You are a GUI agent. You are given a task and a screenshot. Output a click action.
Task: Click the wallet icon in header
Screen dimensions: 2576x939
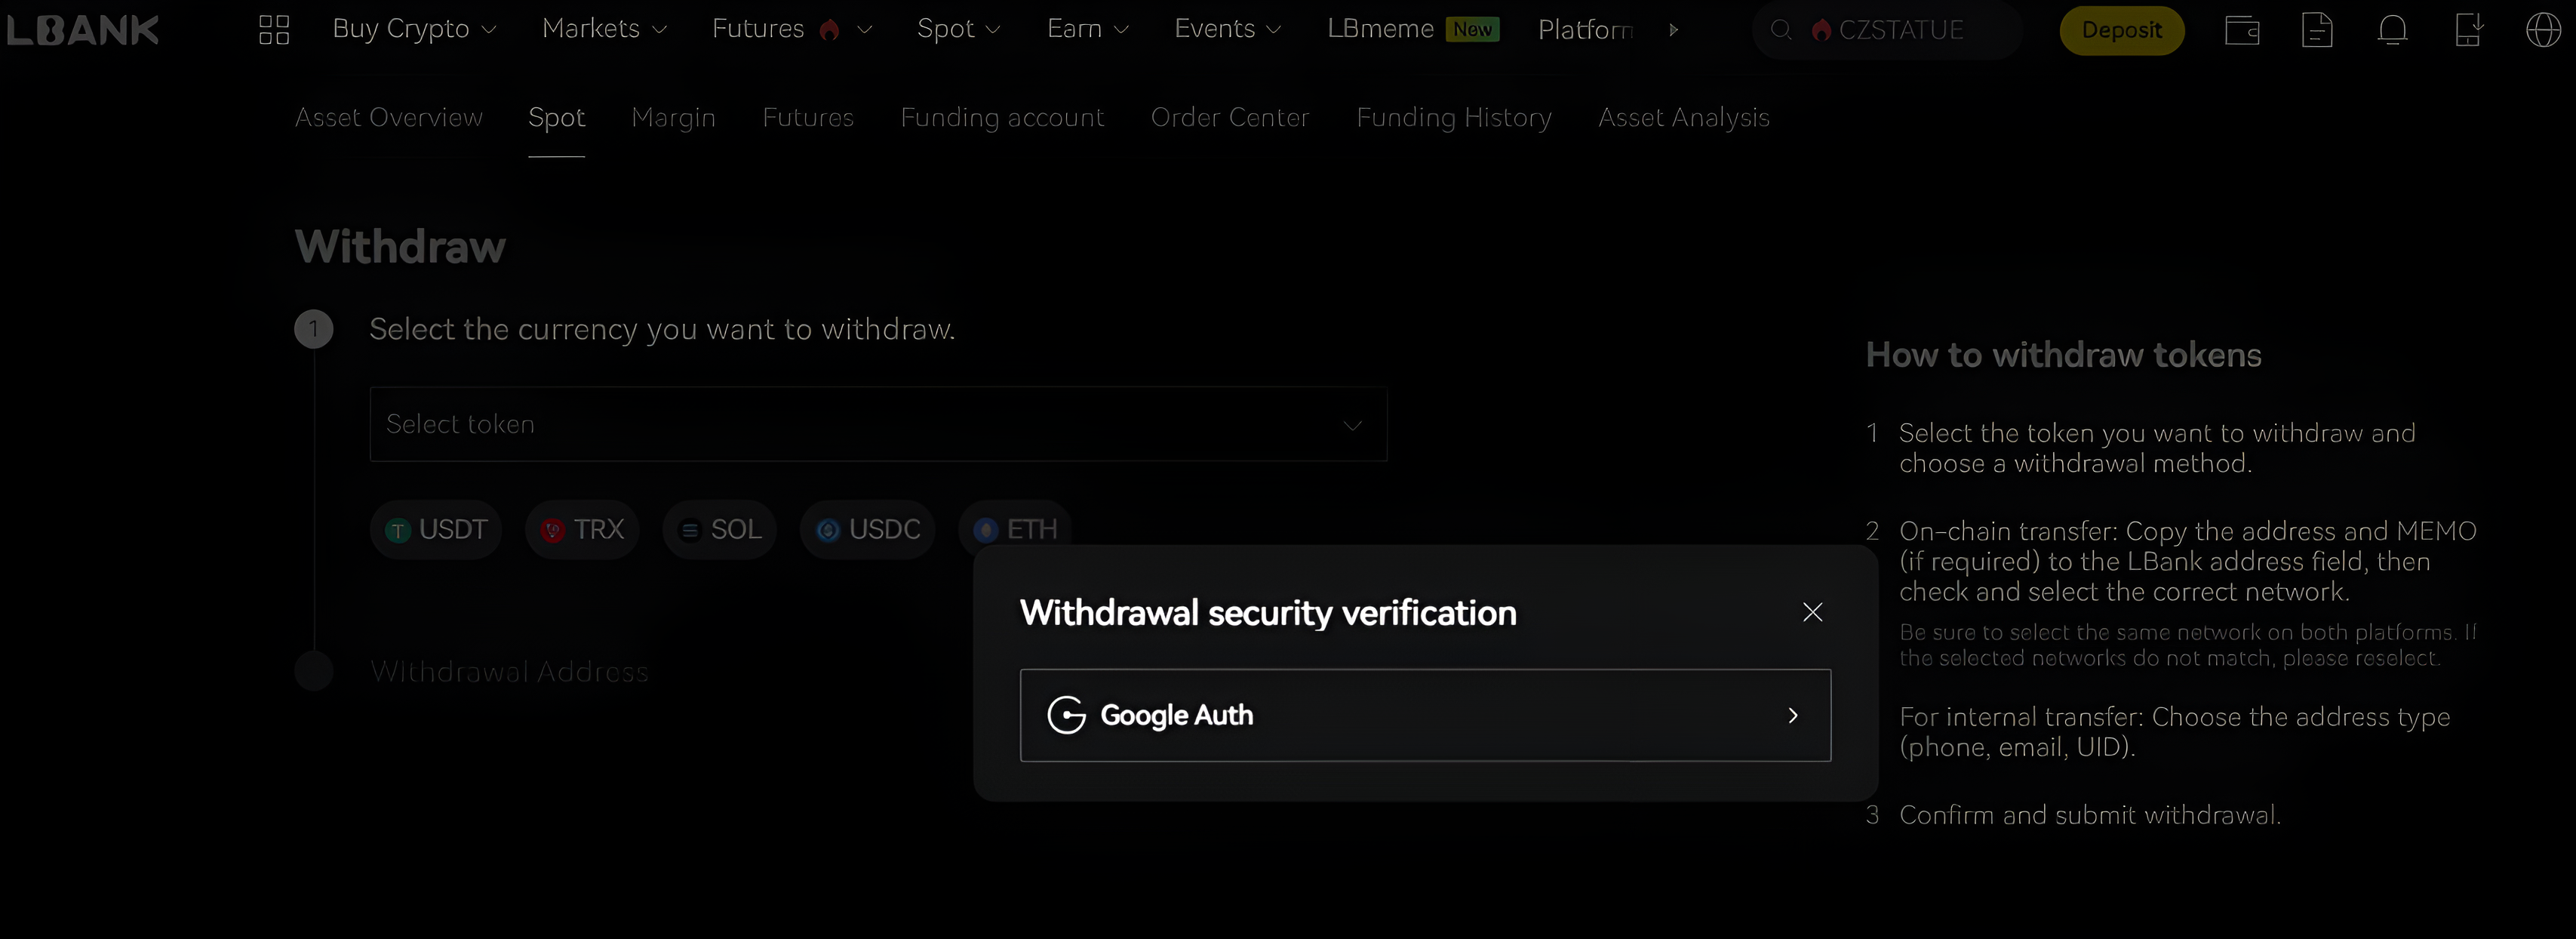pos(2242,30)
